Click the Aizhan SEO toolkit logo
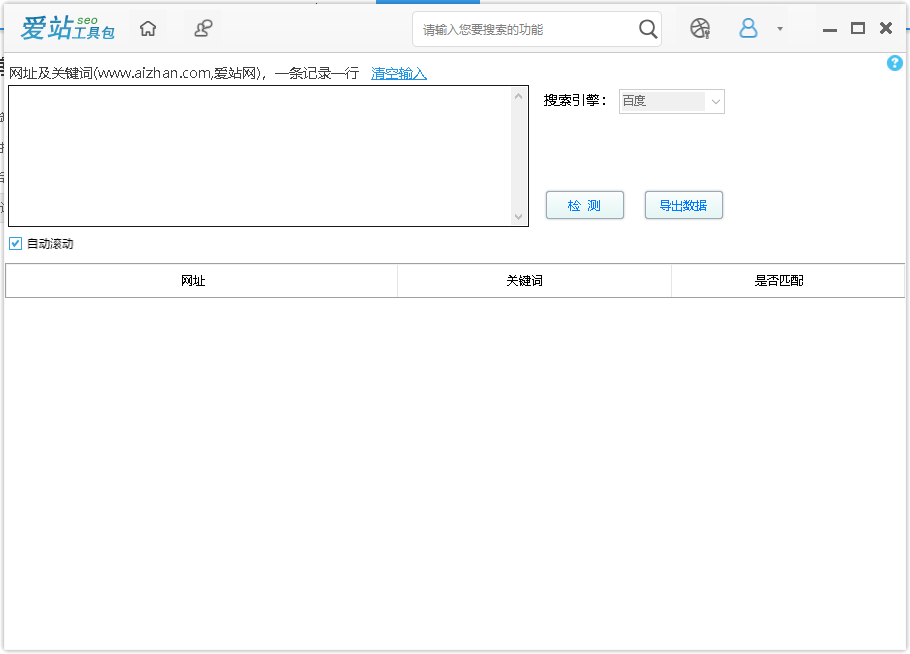This screenshot has height=654, width=910. (x=67, y=29)
